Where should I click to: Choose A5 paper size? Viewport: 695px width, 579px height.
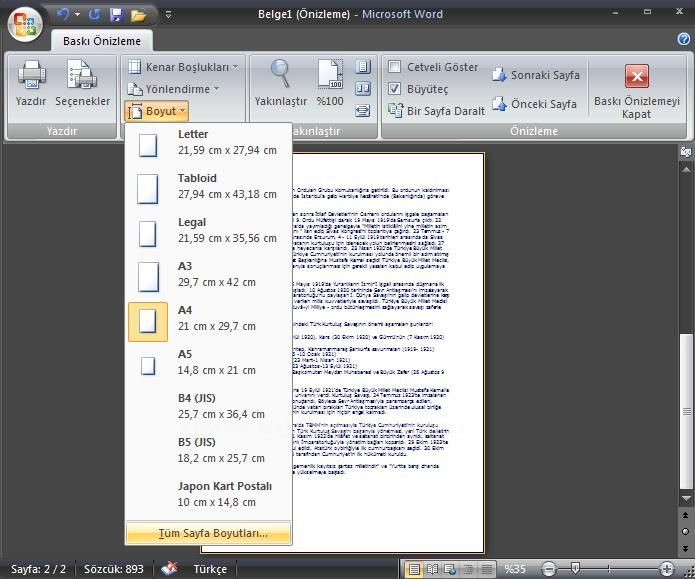pyautogui.click(x=208, y=364)
